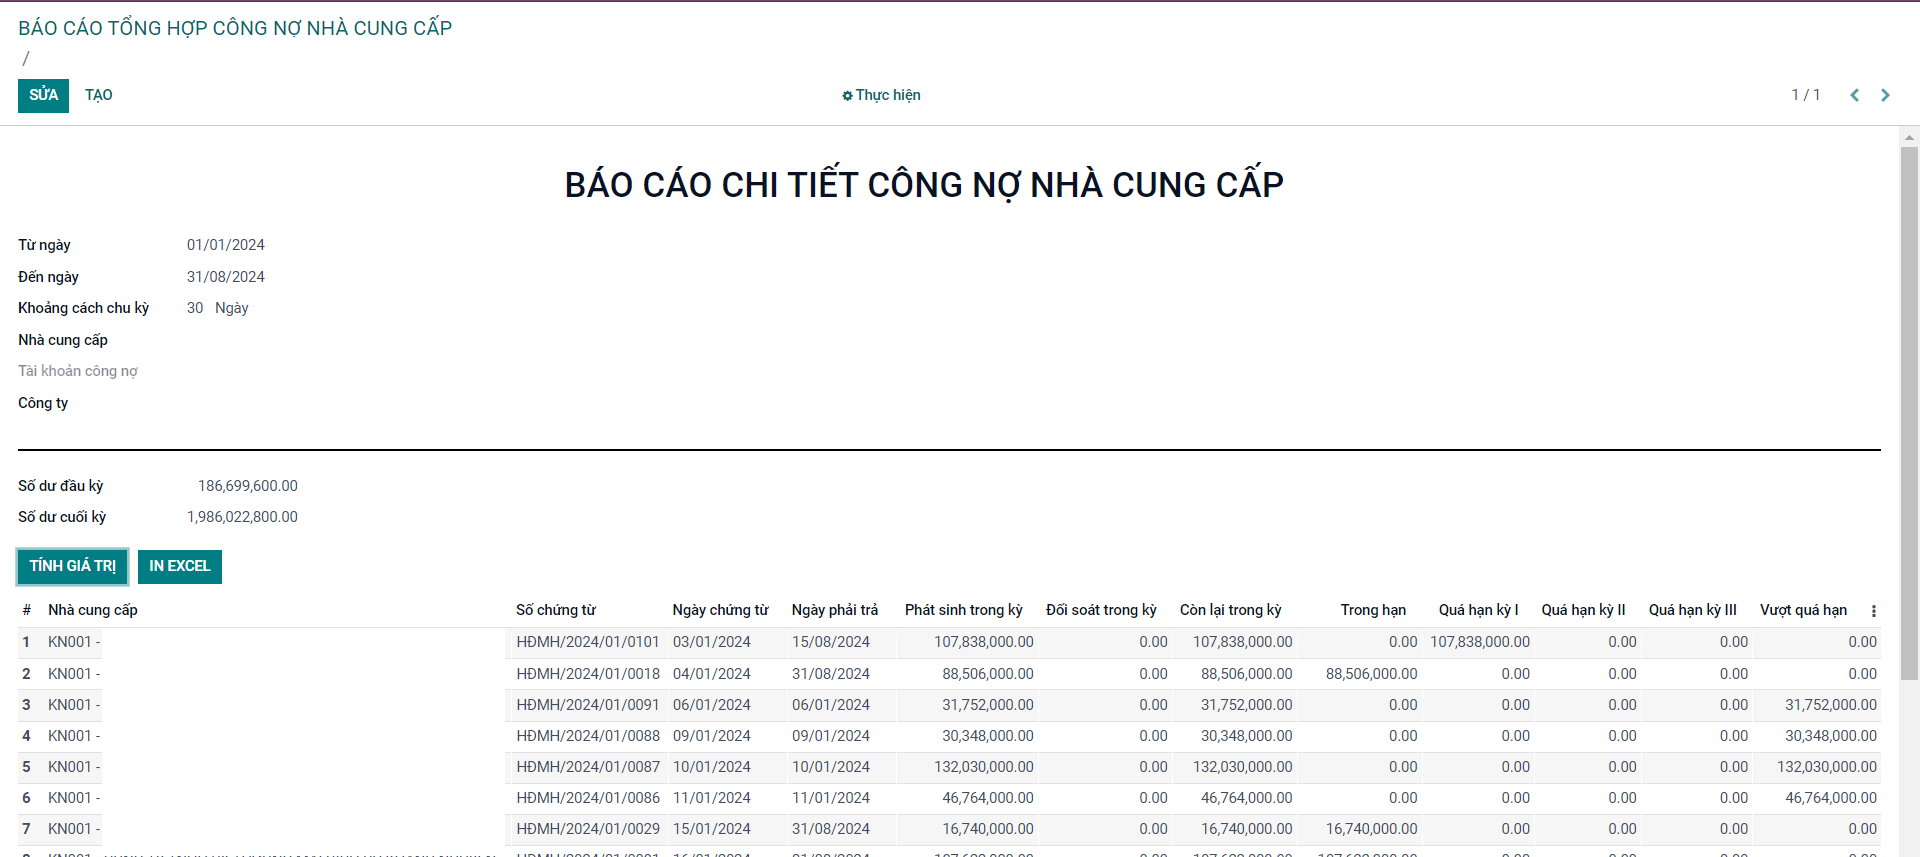Go to the previous record arrow
The height and width of the screenshot is (857, 1920).
tap(1854, 95)
